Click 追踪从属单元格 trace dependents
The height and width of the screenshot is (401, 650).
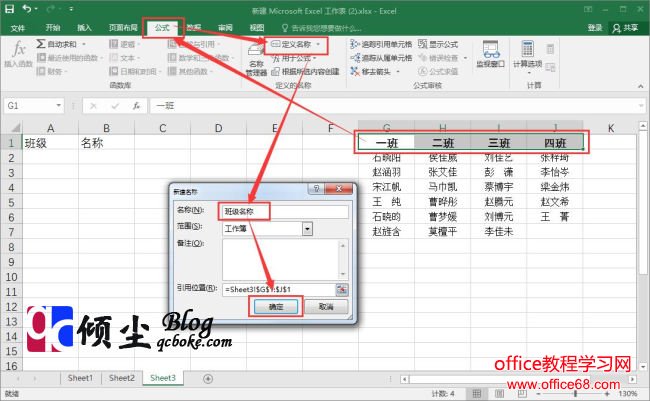(381, 58)
